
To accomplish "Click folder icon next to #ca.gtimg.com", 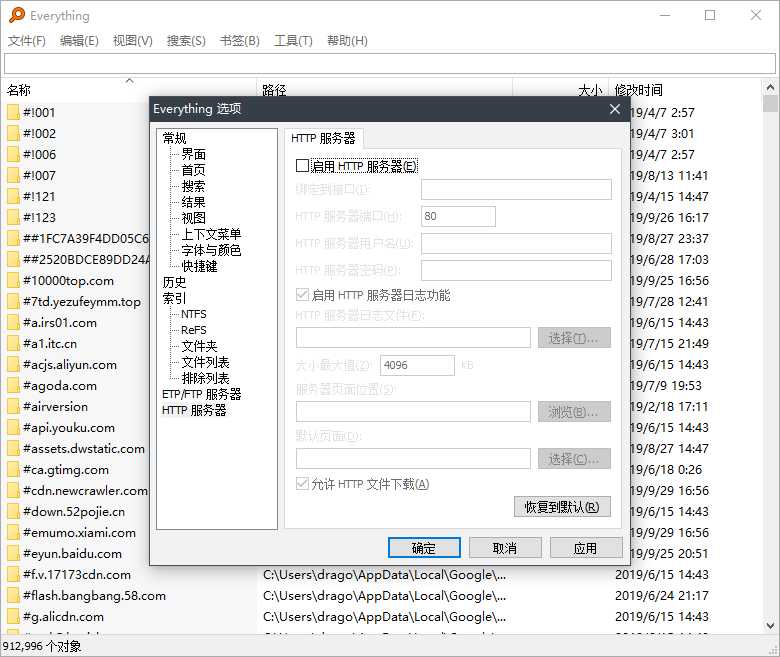I will tap(13, 469).
